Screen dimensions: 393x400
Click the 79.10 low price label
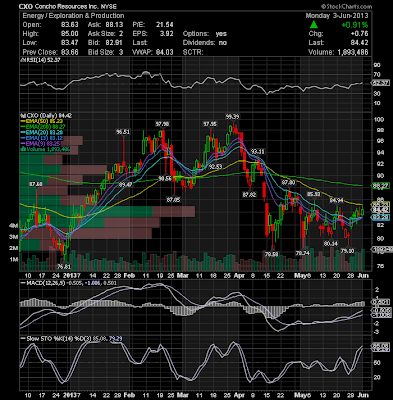click(x=347, y=251)
